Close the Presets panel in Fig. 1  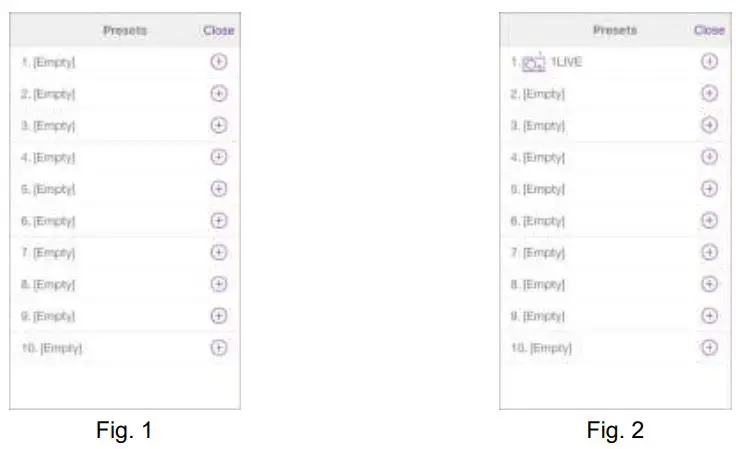(x=218, y=30)
